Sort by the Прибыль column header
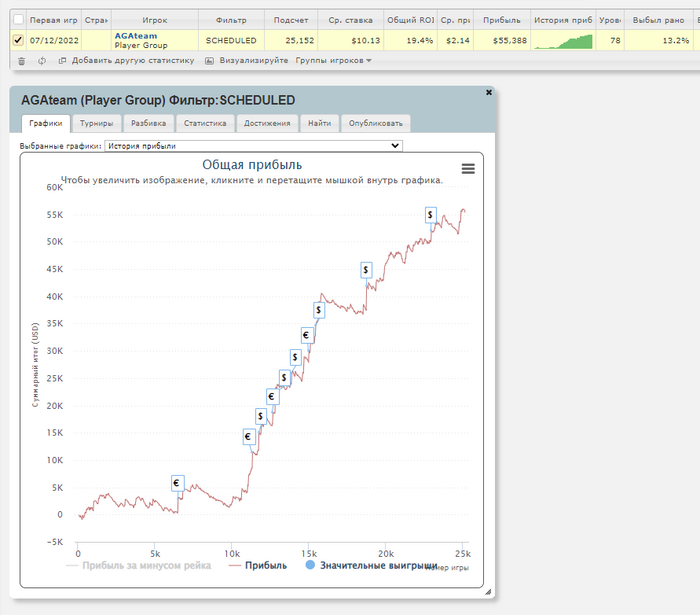The height and width of the screenshot is (615, 700). click(501, 19)
